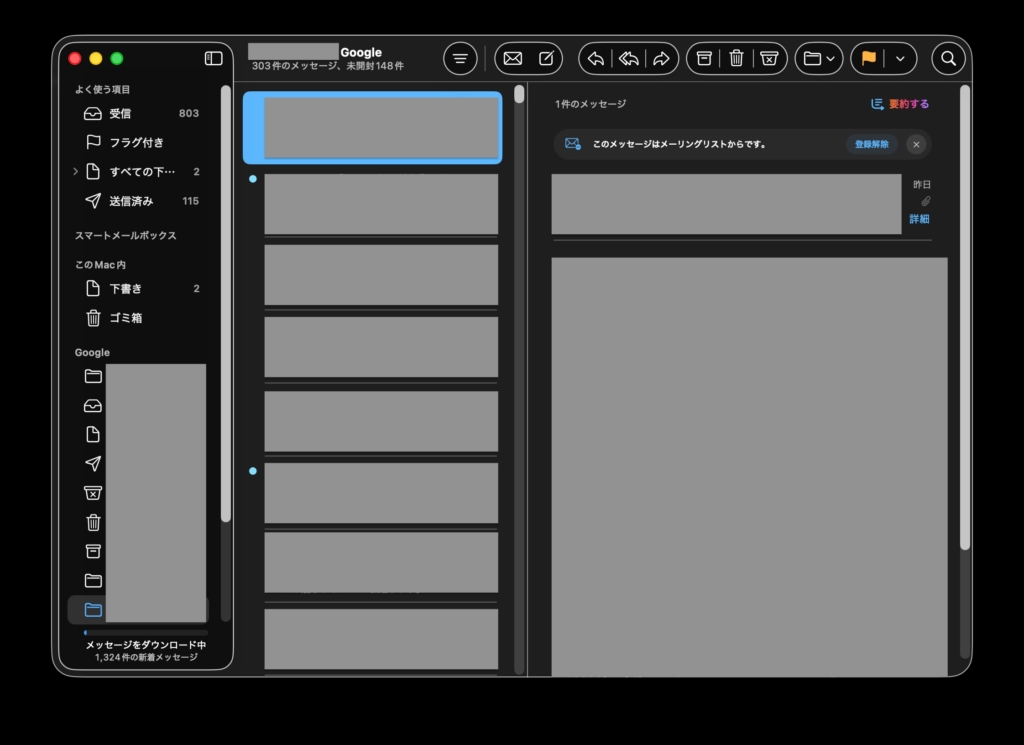Delete message with the trash icon
This screenshot has height=745, width=1024.
[x=736, y=58]
